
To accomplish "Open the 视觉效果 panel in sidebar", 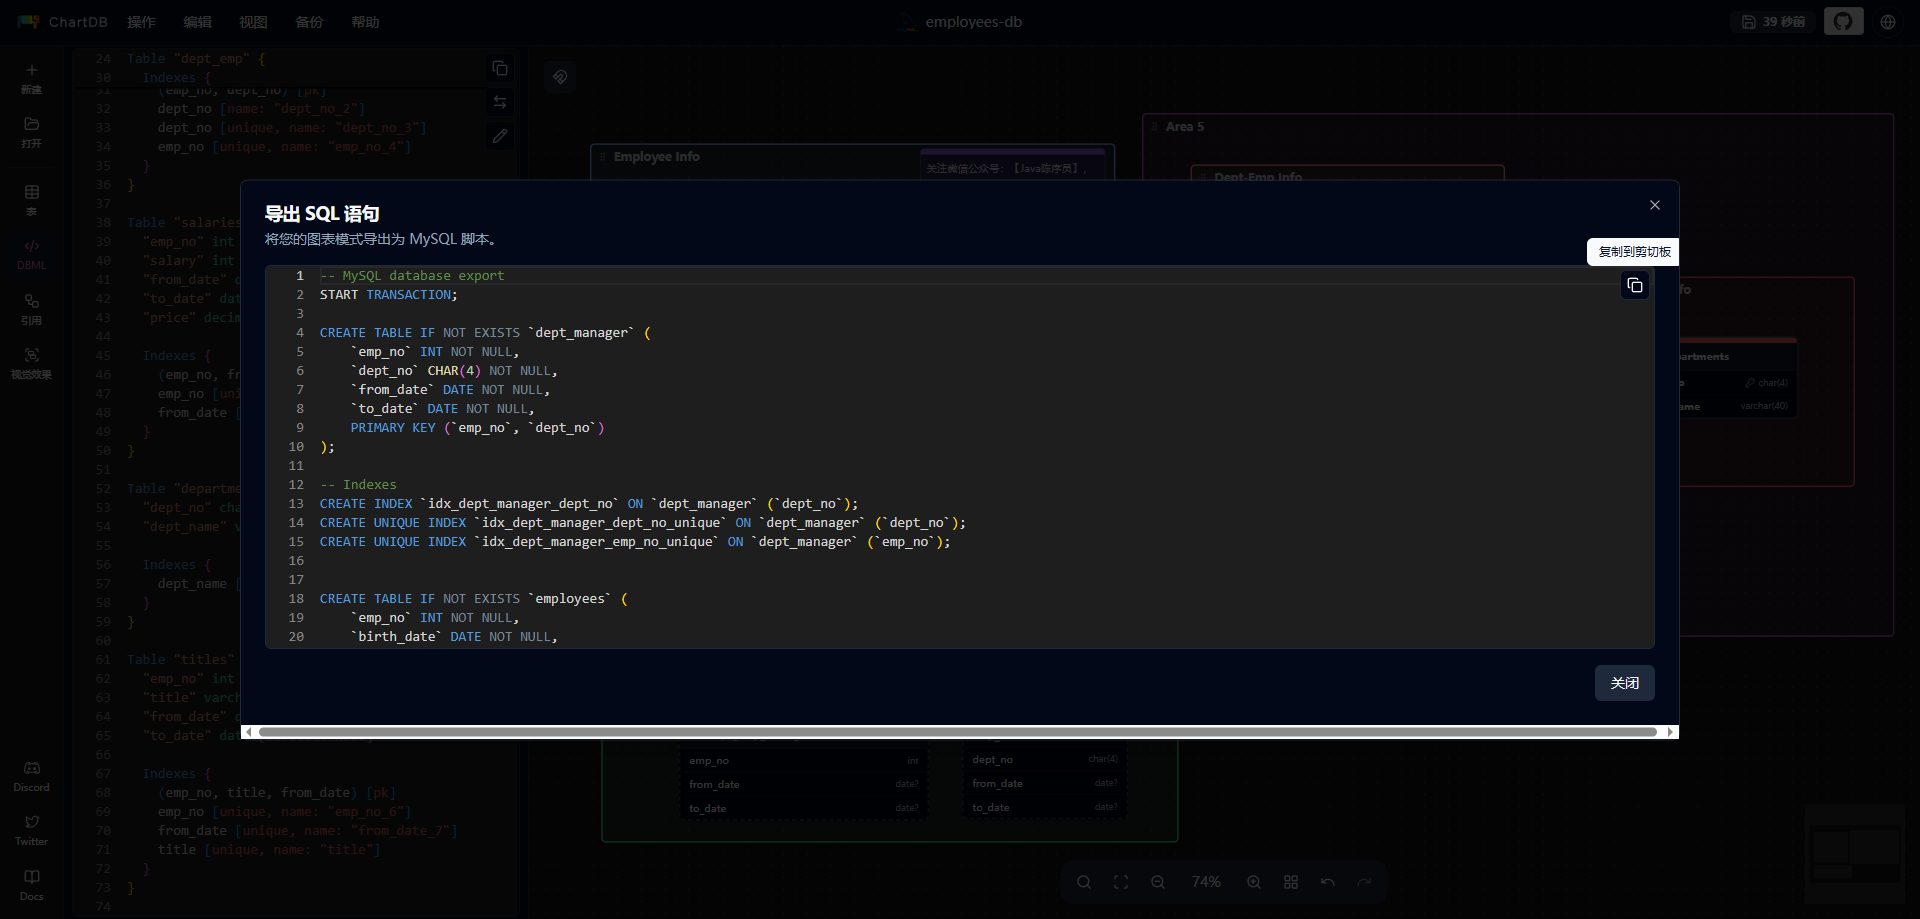I will pyautogui.click(x=32, y=362).
